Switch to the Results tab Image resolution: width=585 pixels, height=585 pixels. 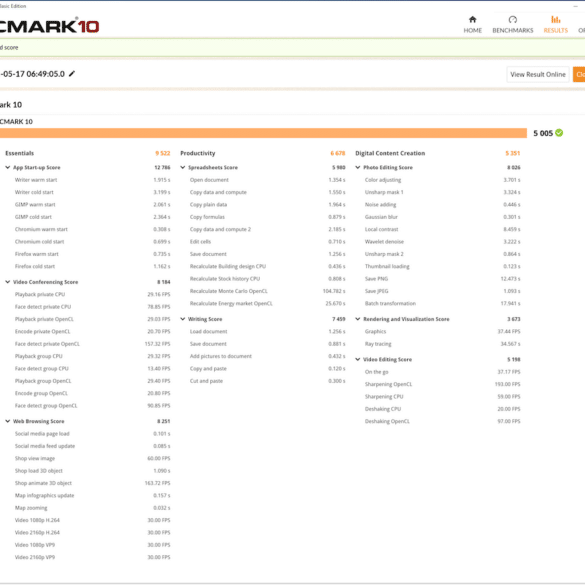[556, 25]
